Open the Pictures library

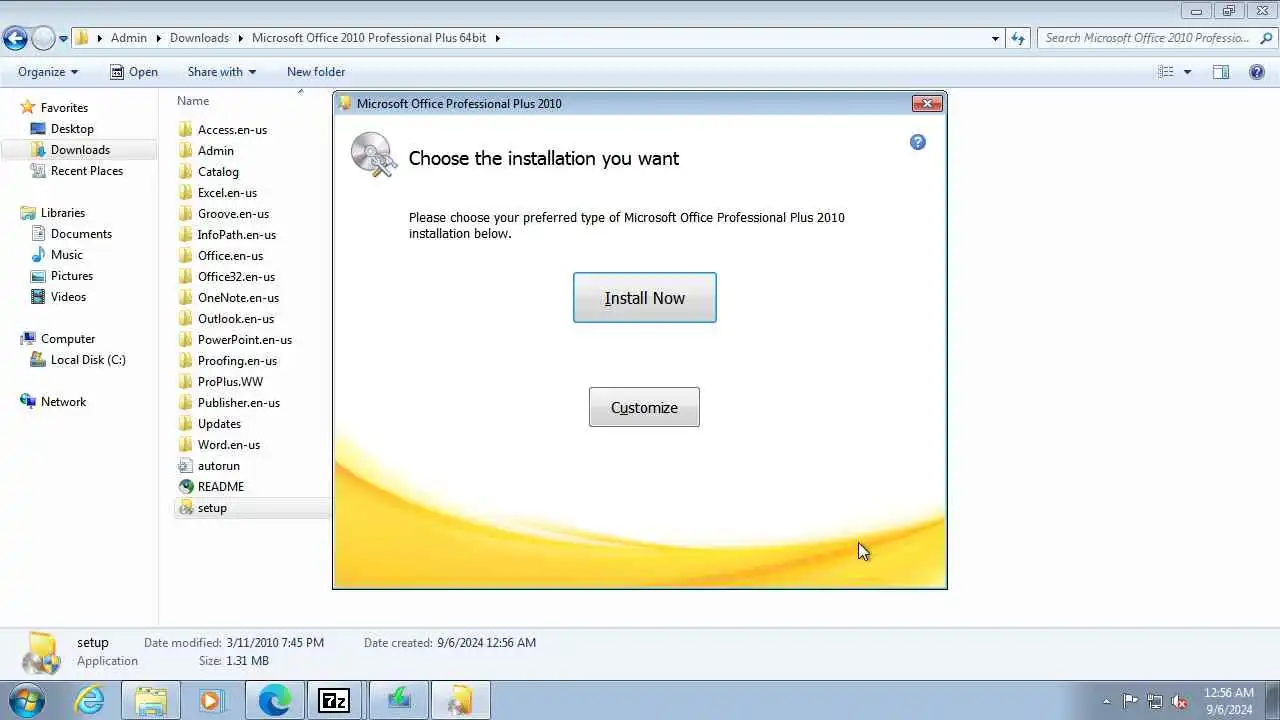pyautogui.click(x=72, y=276)
